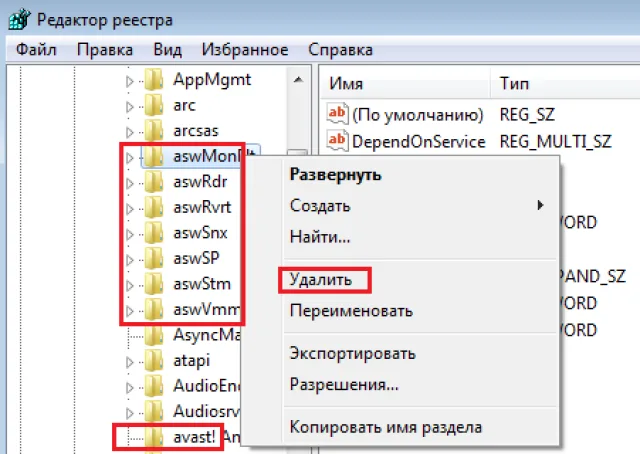This screenshot has height=454, width=640.
Task: Choose Разрешения... in the context menu
Action: pyautogui.click(x=344, y=385)
